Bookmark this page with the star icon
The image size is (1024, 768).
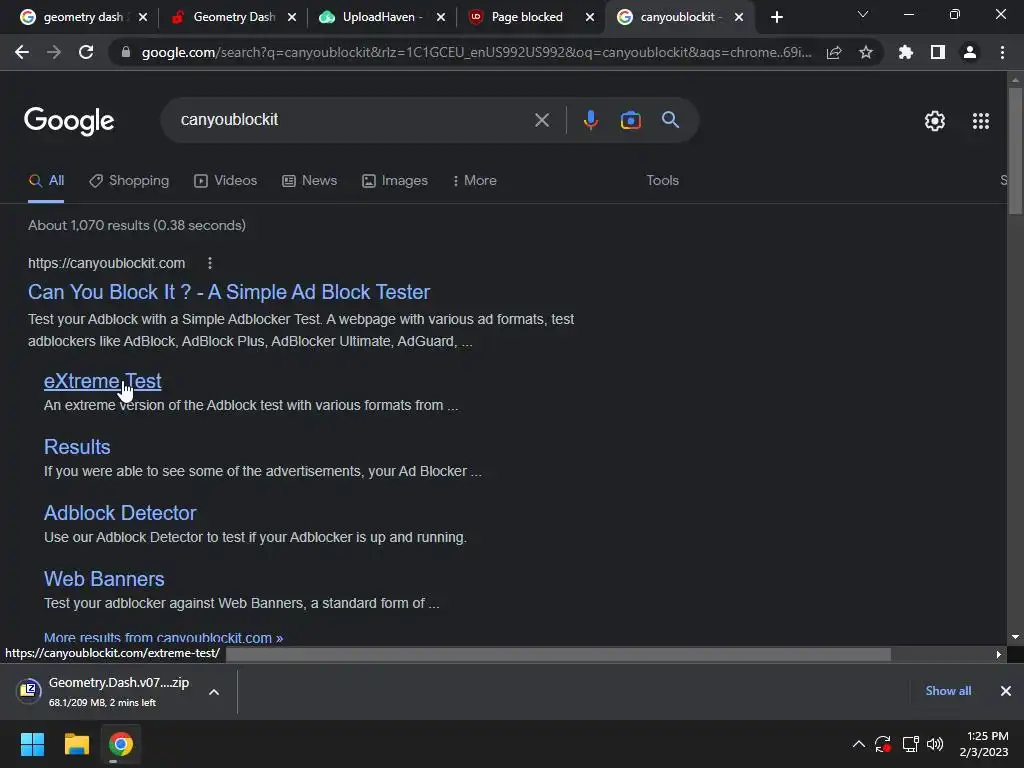(866, 52)
